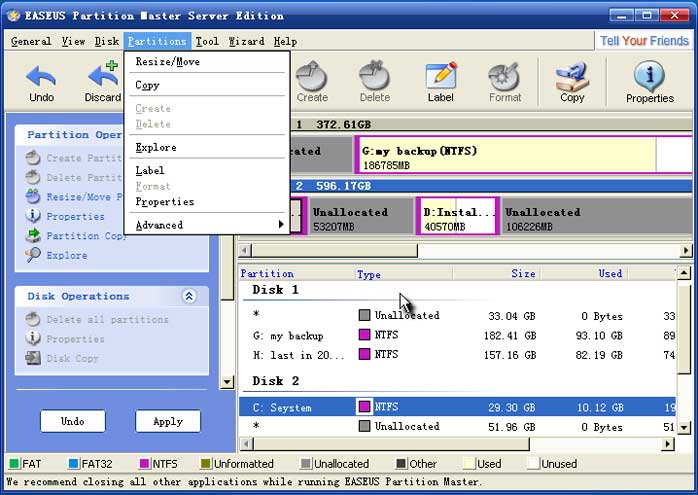Click Delete all partitions icon
Image resolution: width=698 pixels, height=495 pixels.
click(33, 319)
